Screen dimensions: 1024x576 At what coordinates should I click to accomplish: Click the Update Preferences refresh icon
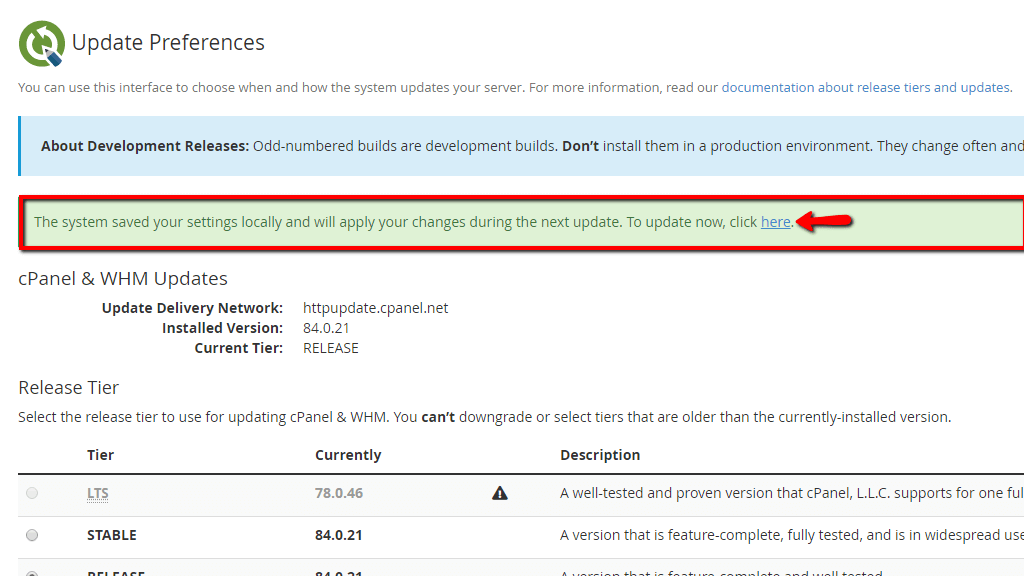tap(42, 43)
